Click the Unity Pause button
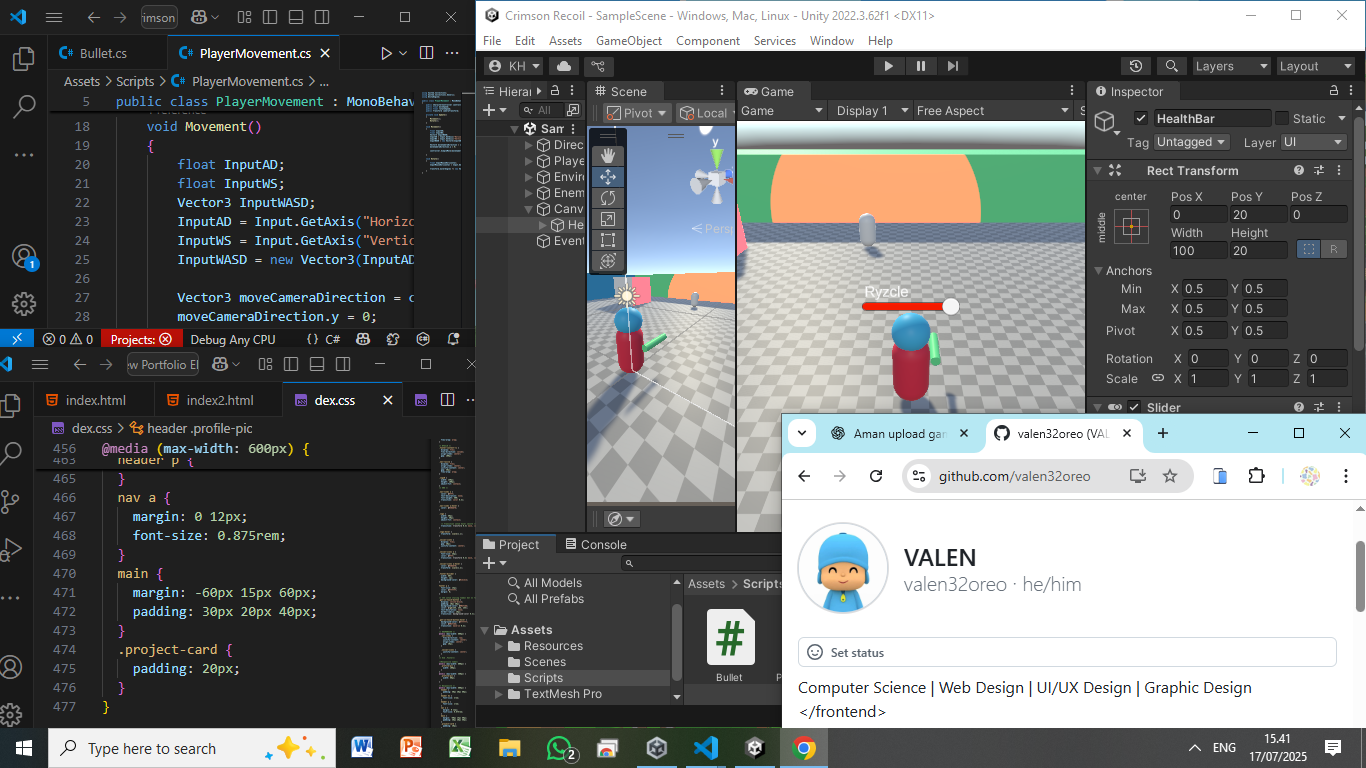 920,66
